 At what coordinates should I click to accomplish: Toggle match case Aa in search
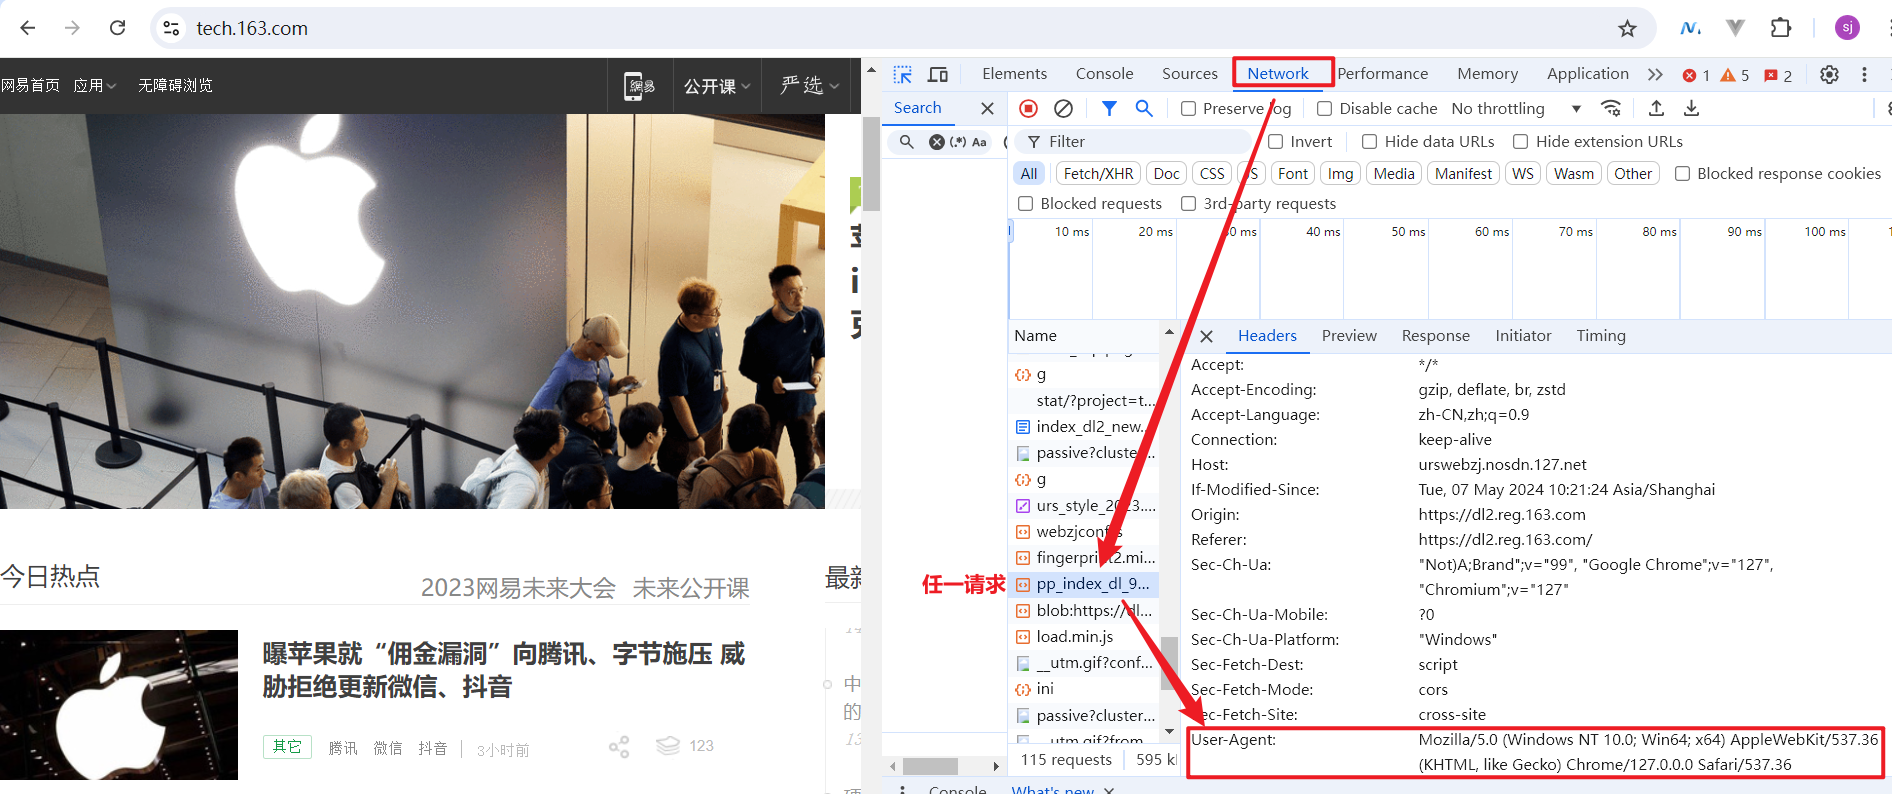click(979, 142)
